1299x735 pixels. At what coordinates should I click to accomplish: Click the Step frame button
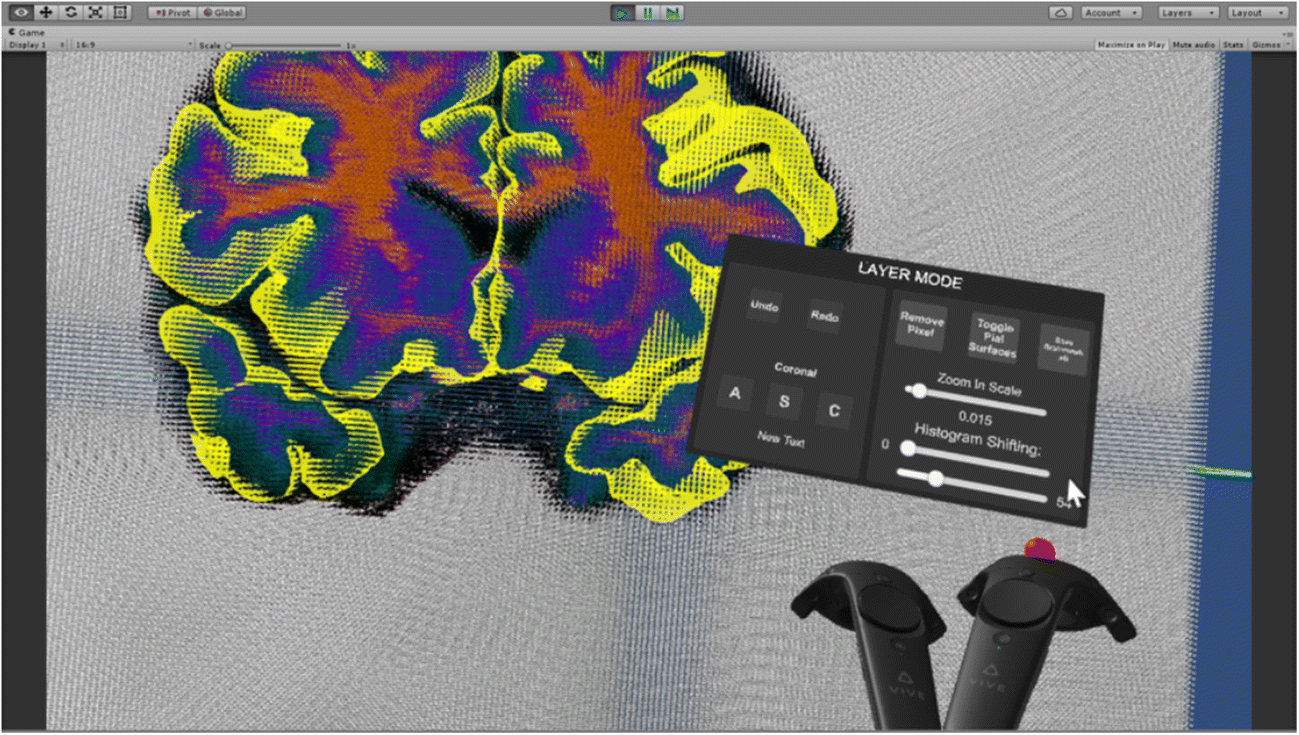[x=673, y=13]
